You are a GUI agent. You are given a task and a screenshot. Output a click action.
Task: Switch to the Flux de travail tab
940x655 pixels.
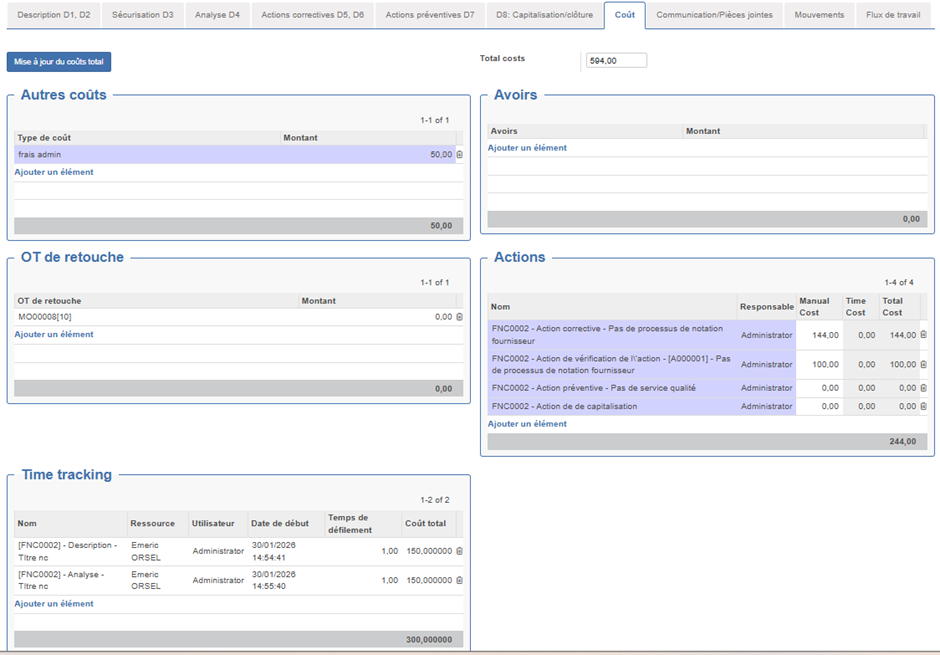point(893,15)
